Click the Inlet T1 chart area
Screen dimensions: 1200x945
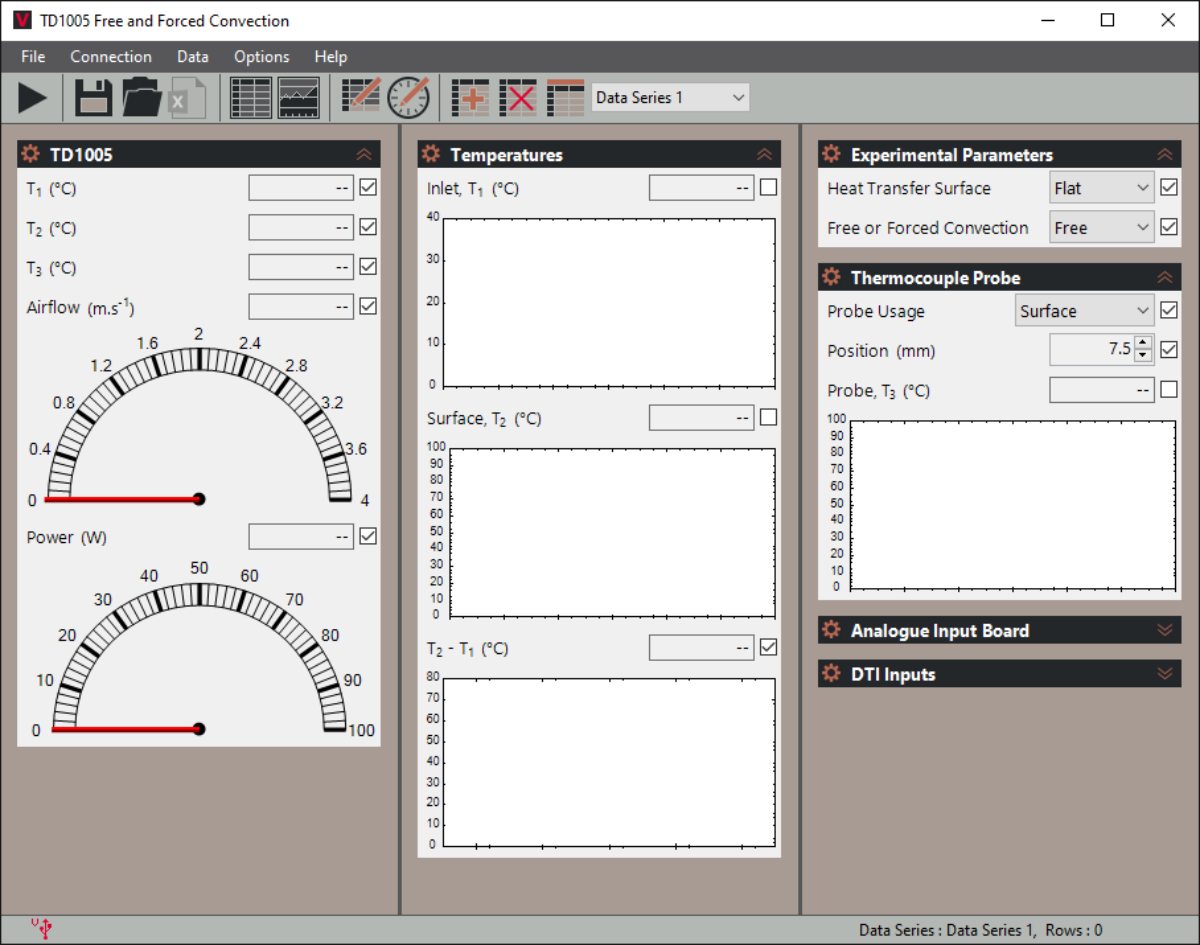pyautogui.click(x=609, y=302)
